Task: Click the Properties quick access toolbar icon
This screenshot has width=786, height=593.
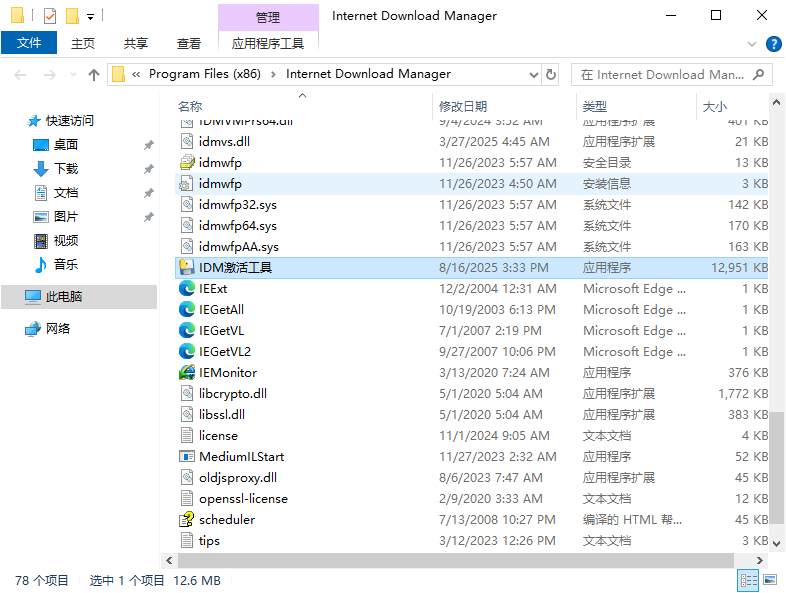Action: pos(50,17)
